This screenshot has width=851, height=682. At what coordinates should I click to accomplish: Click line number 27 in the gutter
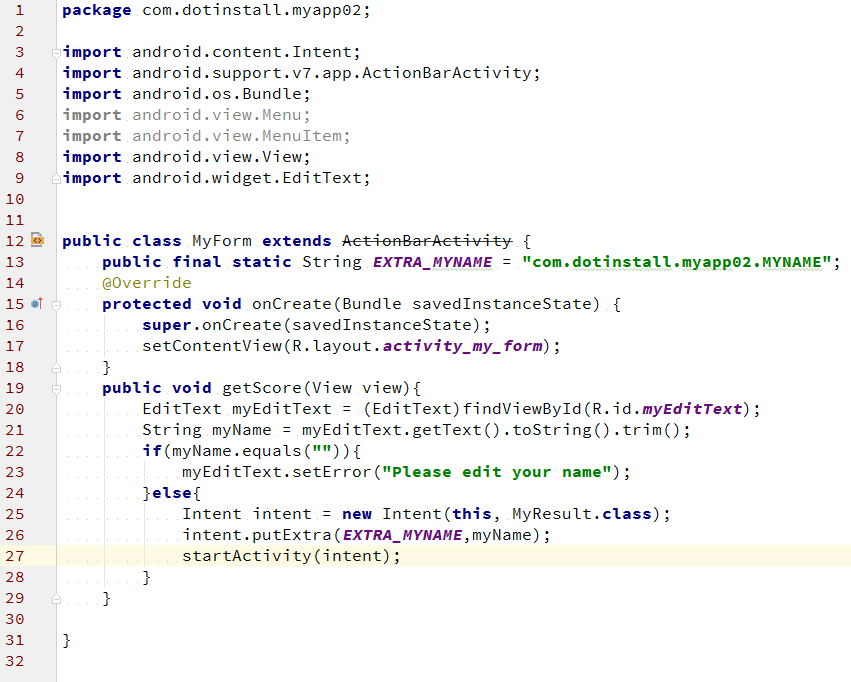pos(15,556)
